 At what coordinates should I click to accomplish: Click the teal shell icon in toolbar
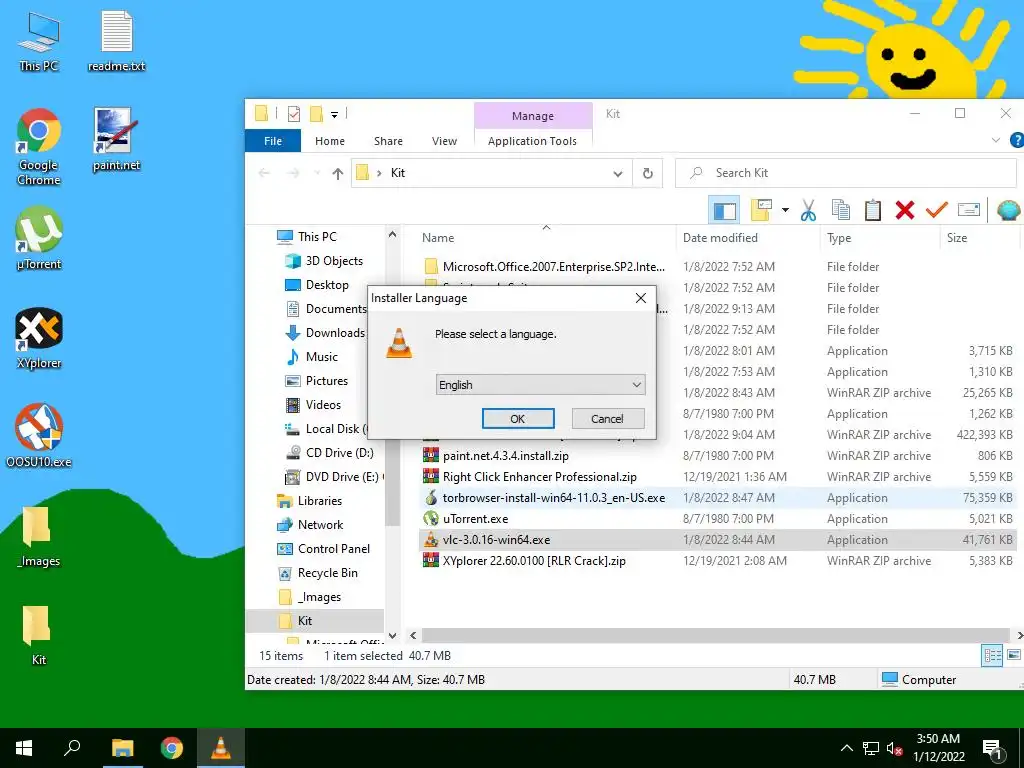tap(1008, 210)
